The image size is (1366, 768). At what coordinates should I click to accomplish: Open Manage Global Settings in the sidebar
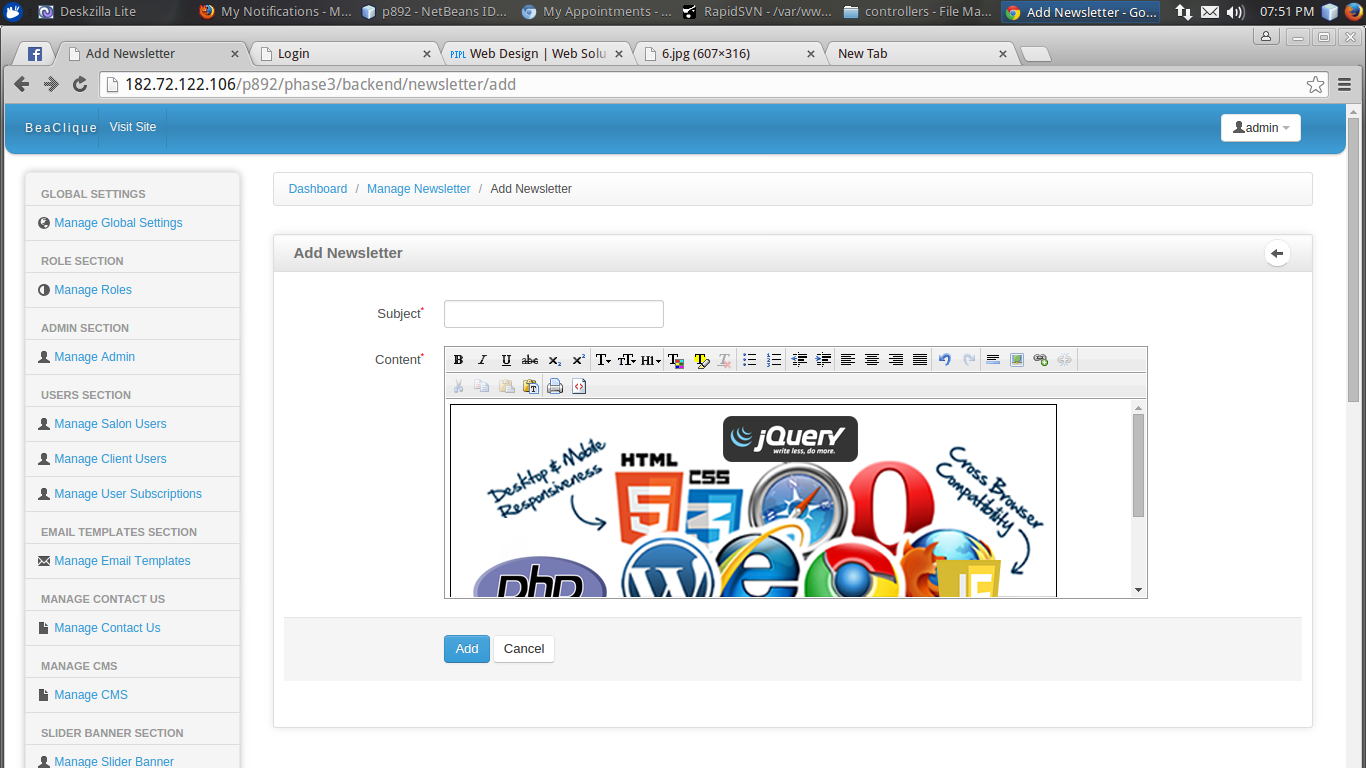coord(118,223)
